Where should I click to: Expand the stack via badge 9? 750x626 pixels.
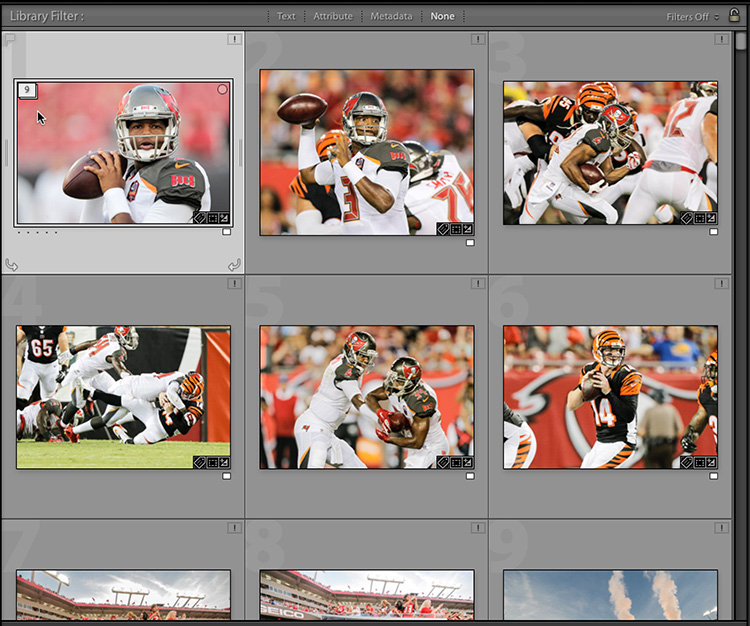[x=27, y=90]
